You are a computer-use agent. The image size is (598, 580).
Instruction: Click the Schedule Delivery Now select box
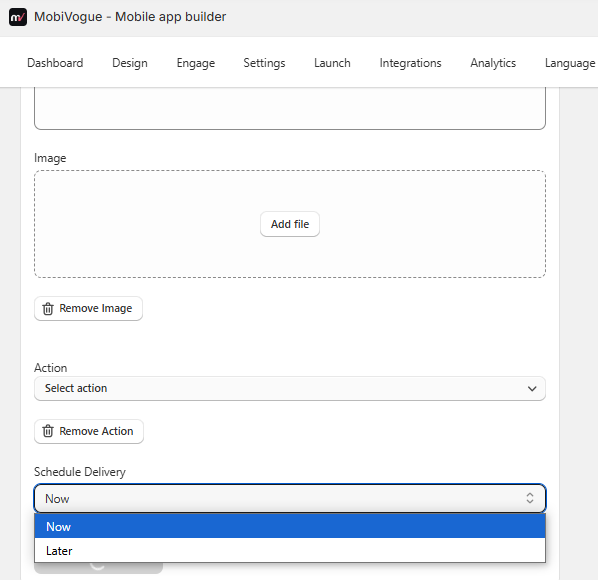pos(290,498)
